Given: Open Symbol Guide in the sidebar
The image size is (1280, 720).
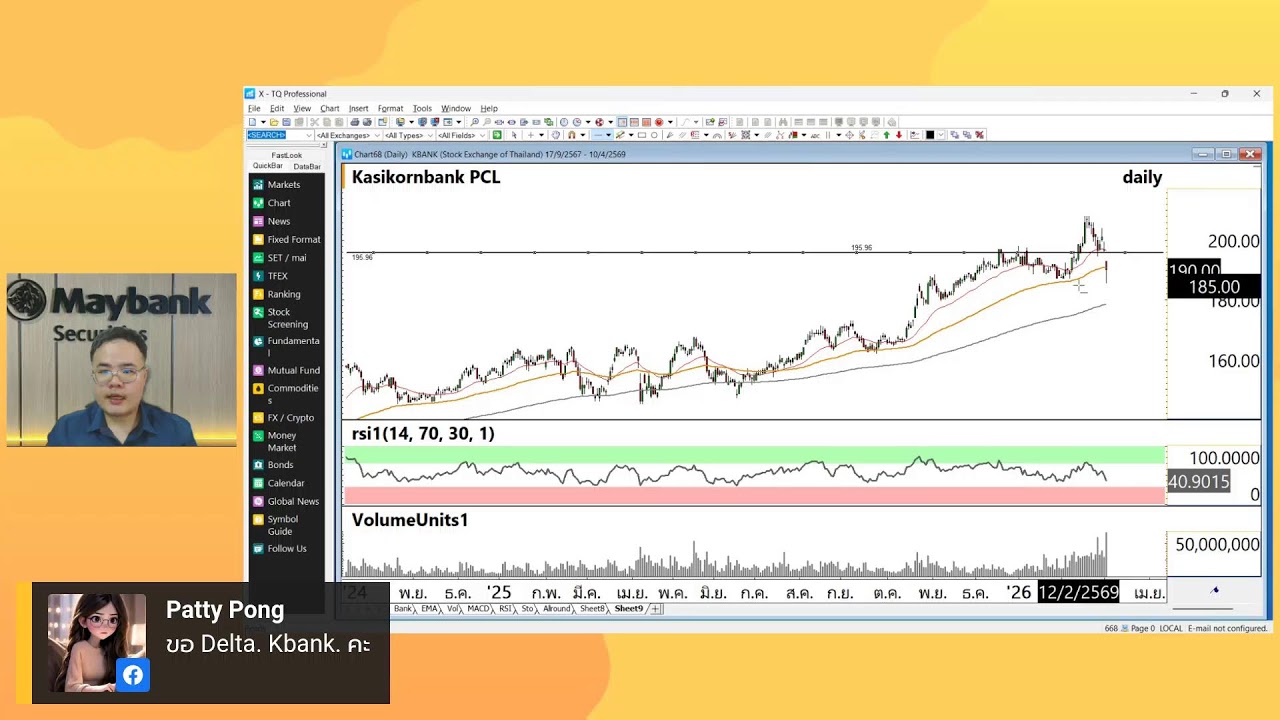Looking at the screenshot, I should coord(282,525).
